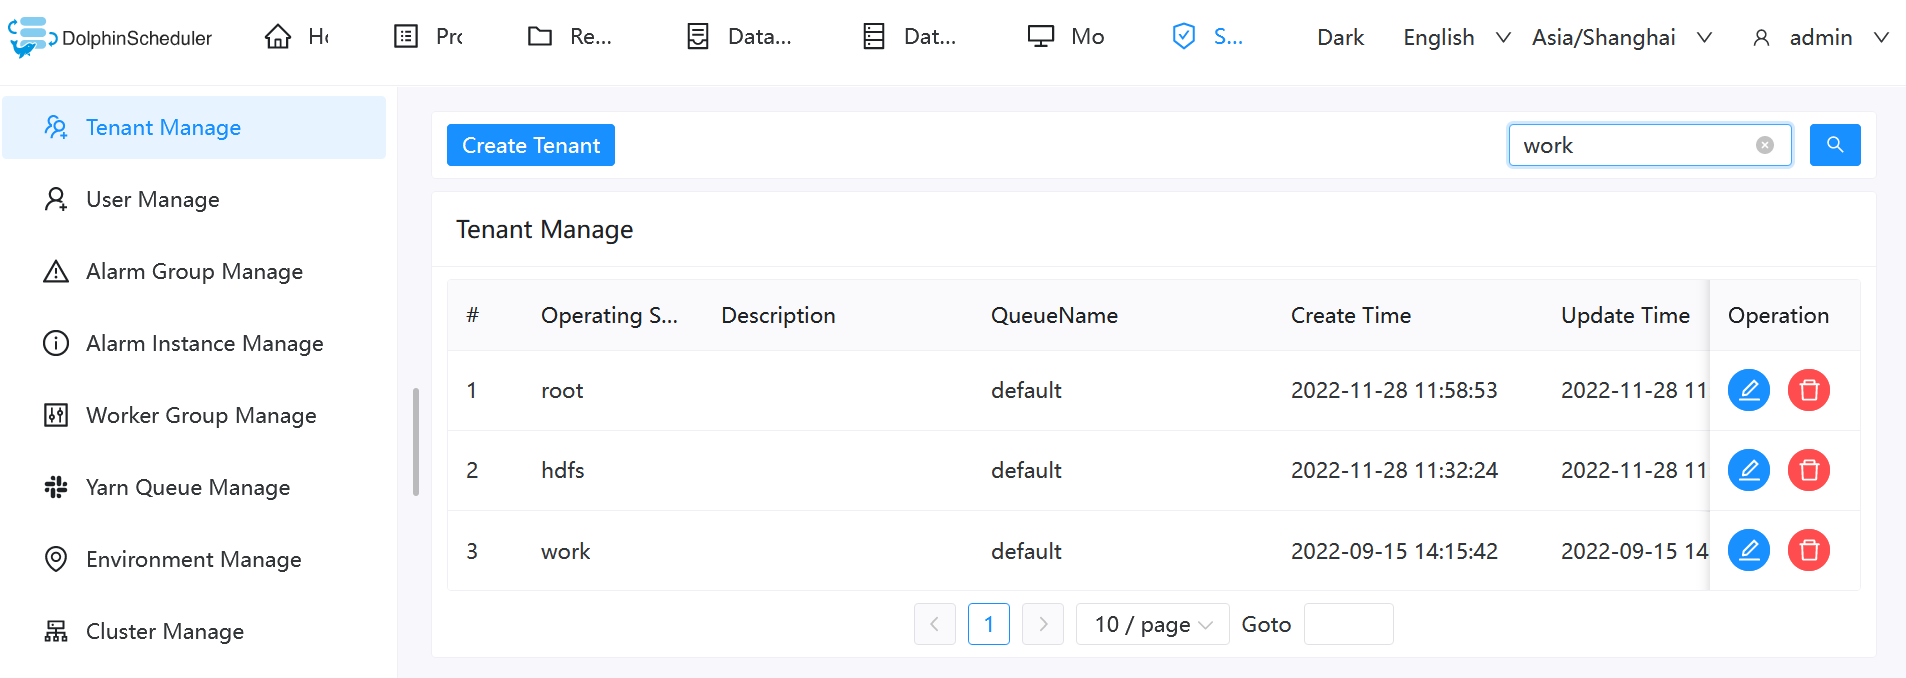Open the Security shield icon
The height and width of the screenshot is (678, 1906).
coord(1184,37)
